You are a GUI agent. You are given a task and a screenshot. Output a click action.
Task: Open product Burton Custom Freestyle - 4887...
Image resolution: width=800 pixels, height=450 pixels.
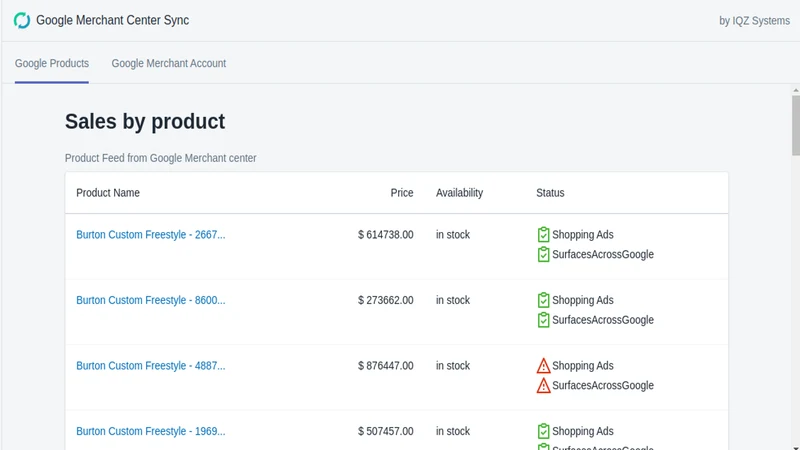pos(151,366)
